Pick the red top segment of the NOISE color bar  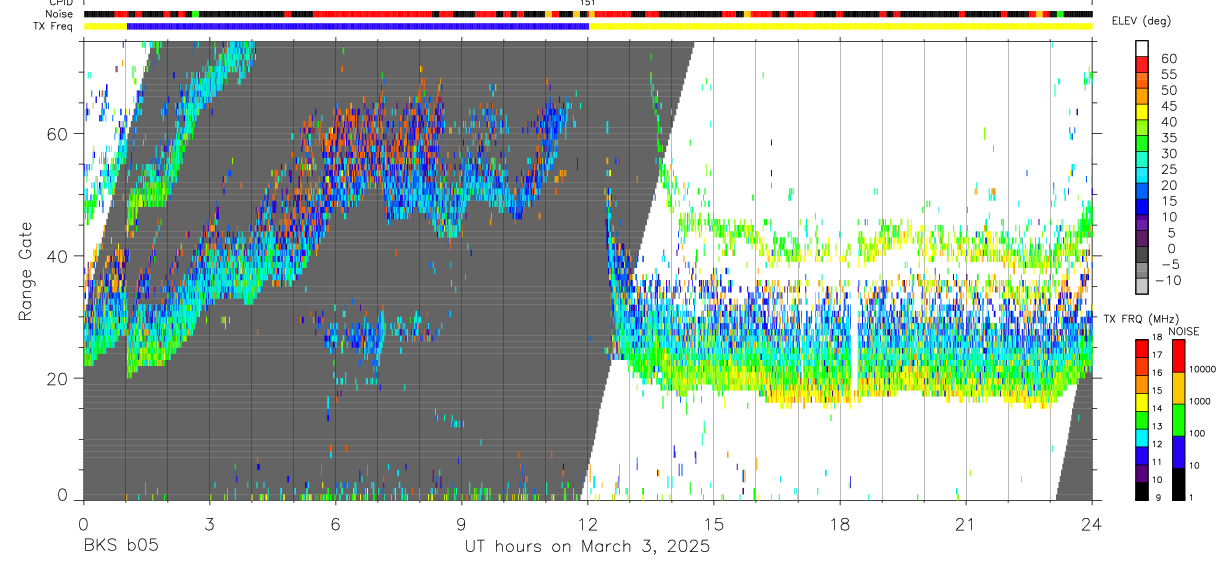click(1178, 356)
